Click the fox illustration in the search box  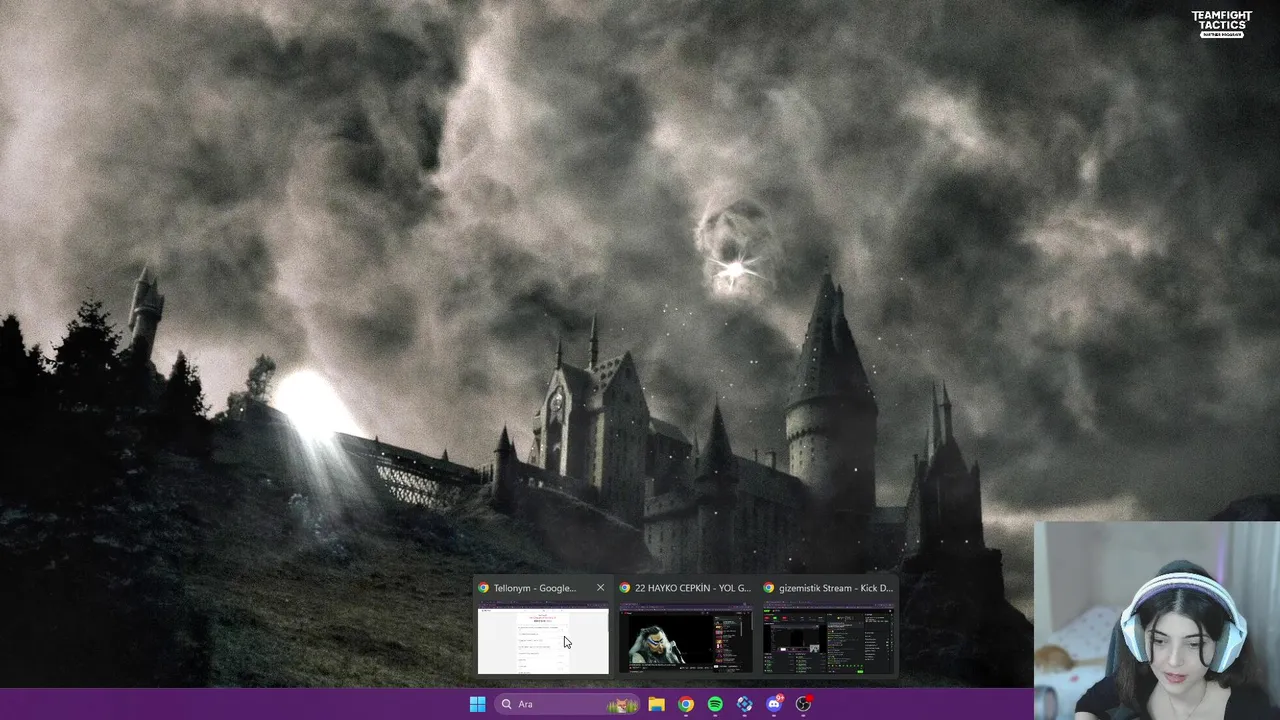click(622, 705)
